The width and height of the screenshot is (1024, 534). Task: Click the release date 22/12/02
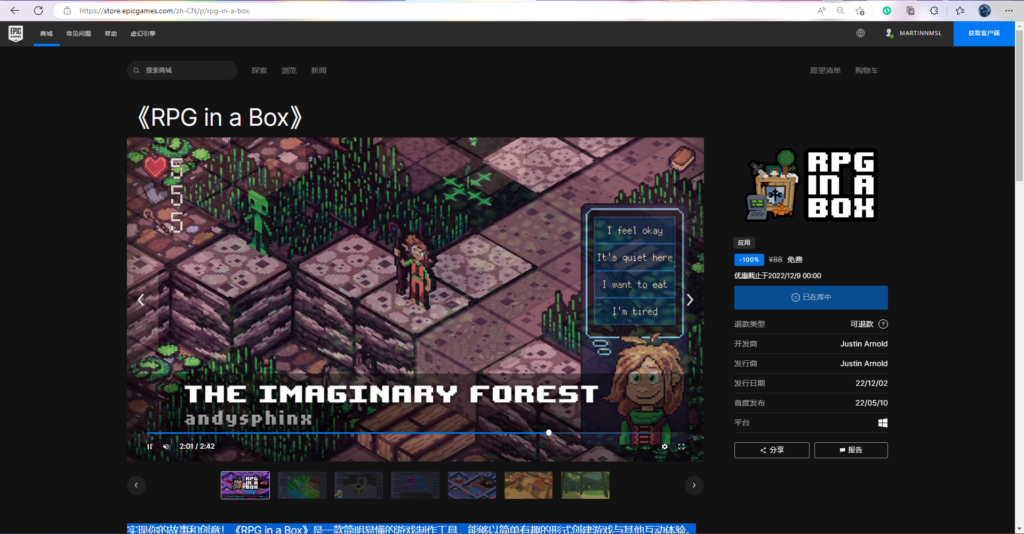tap(871, 383)
